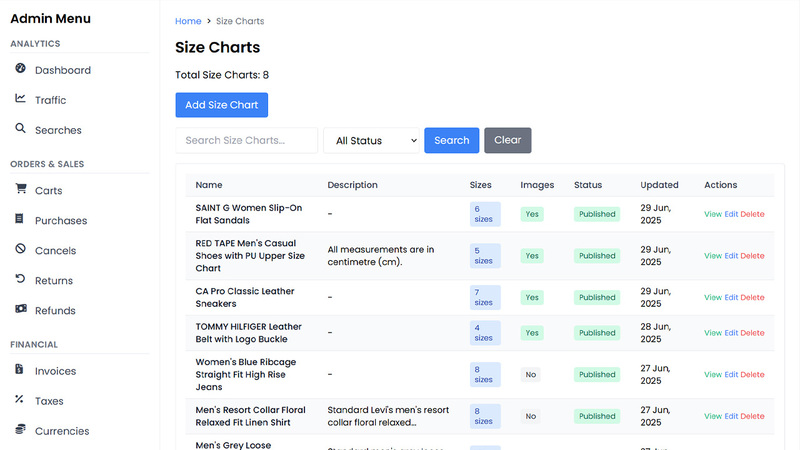Click 'Standard Levi's men's resort' description
The image size is (800, 450).
tap(388, 416)
